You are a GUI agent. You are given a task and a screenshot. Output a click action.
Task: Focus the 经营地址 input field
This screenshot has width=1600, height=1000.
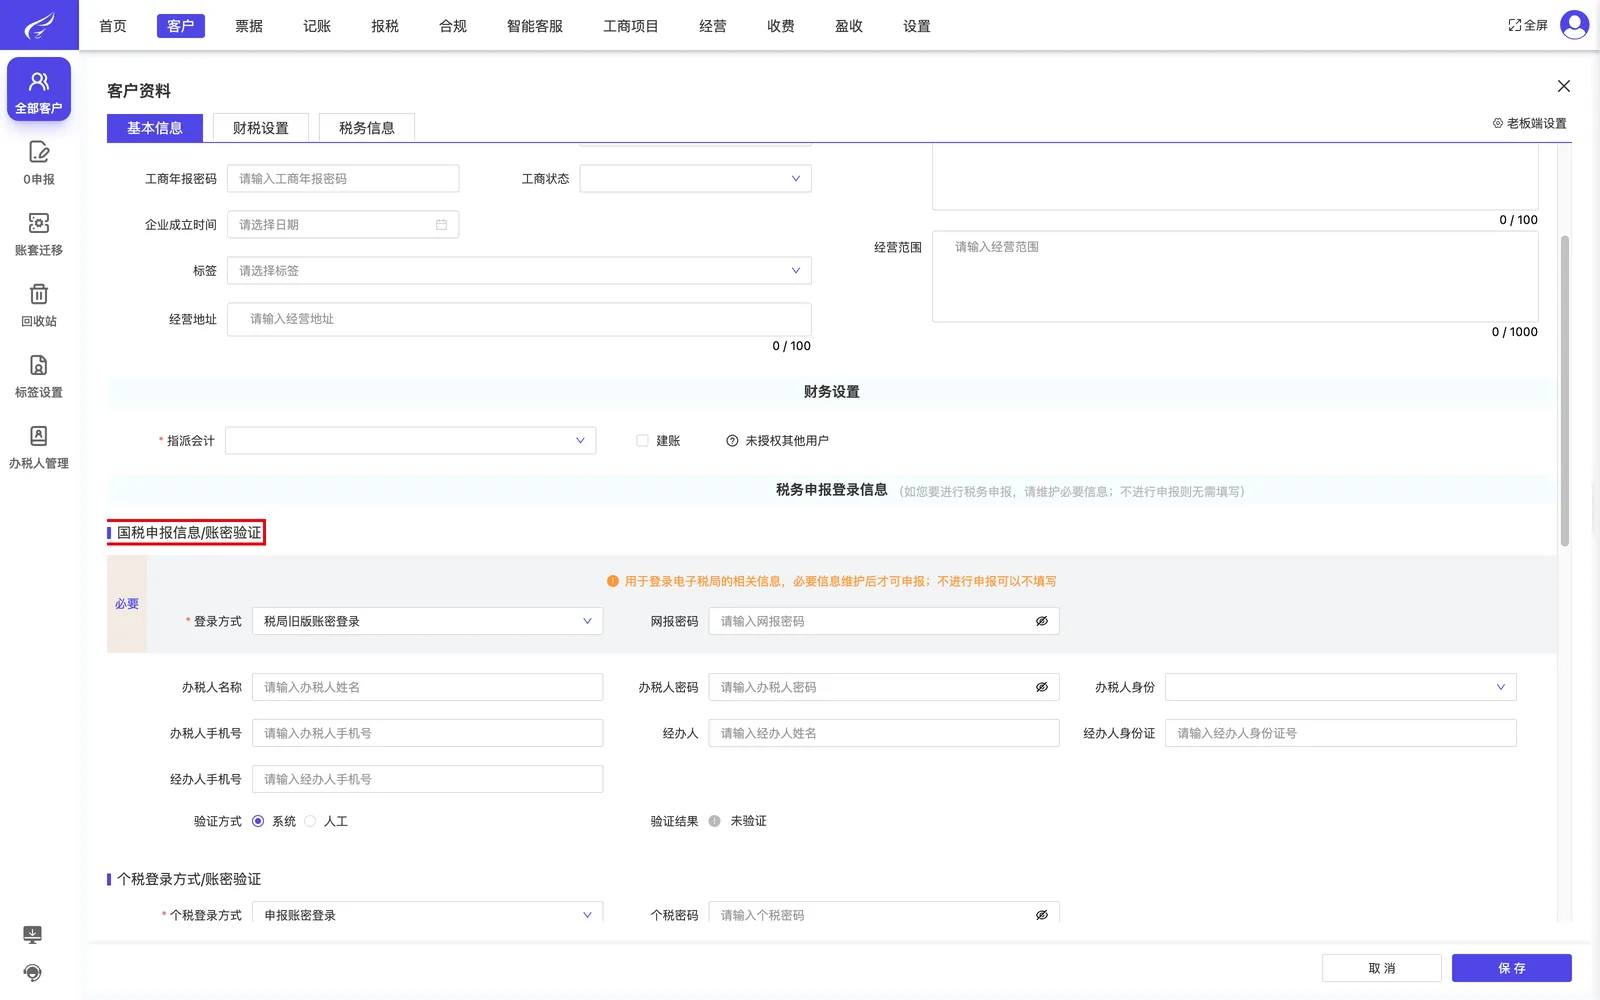pos(519,319)
